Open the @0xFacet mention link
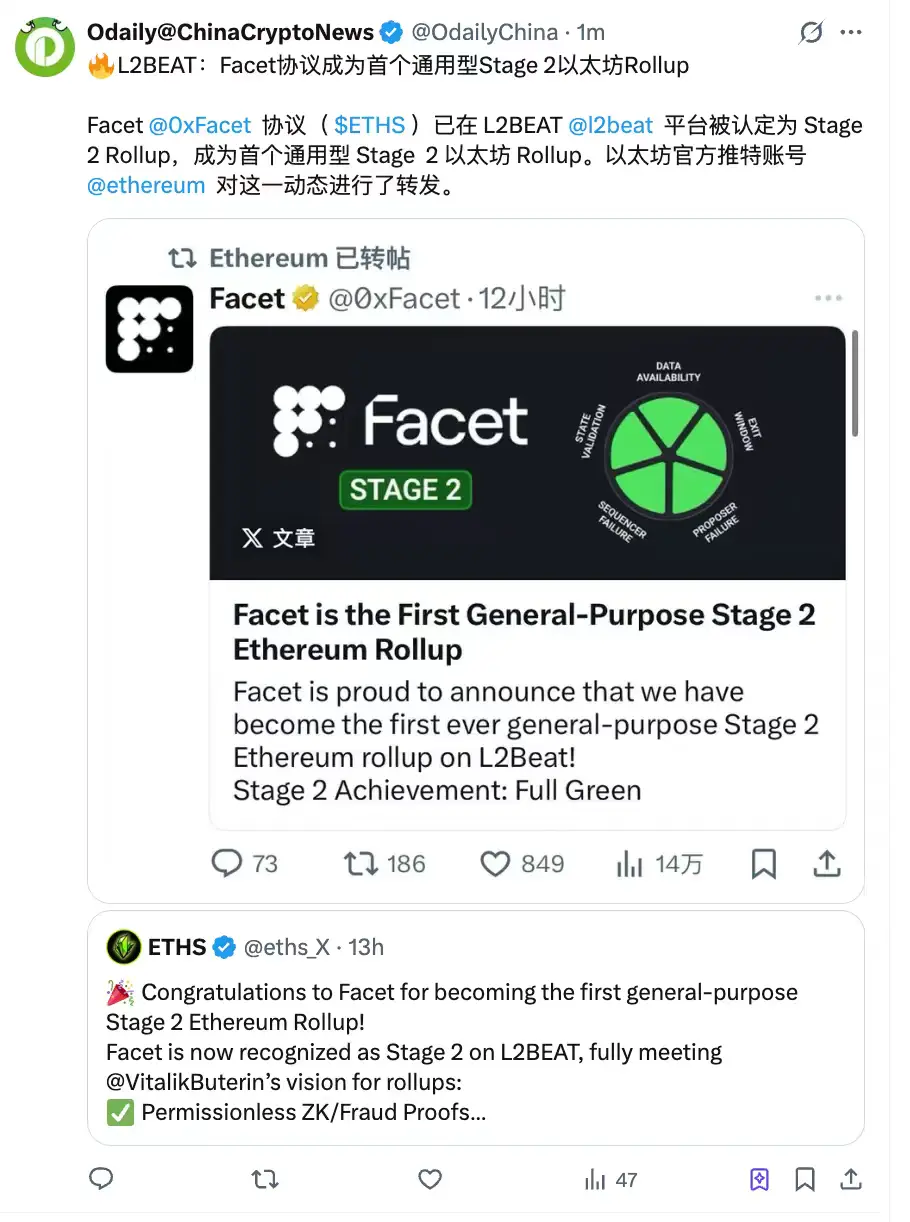Viewport: 910px width, 1222px height. 200,125
